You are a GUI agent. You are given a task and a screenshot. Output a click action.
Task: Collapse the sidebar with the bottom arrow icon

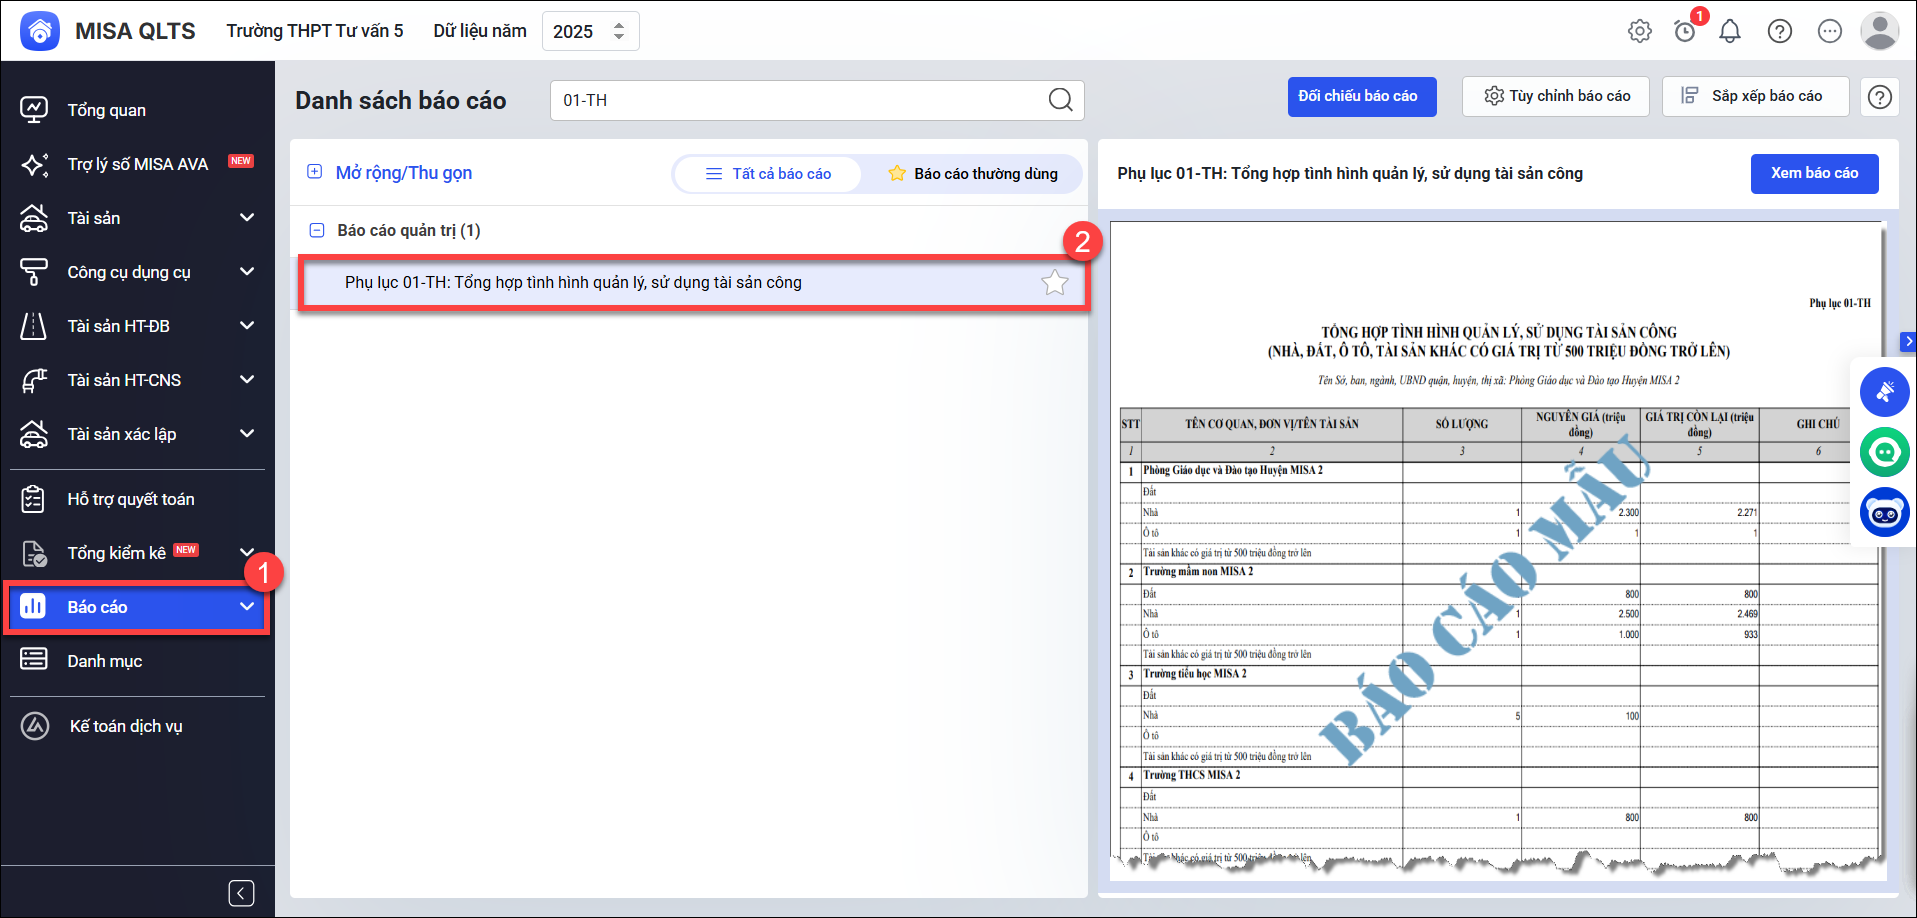click(x=241, y=893)
